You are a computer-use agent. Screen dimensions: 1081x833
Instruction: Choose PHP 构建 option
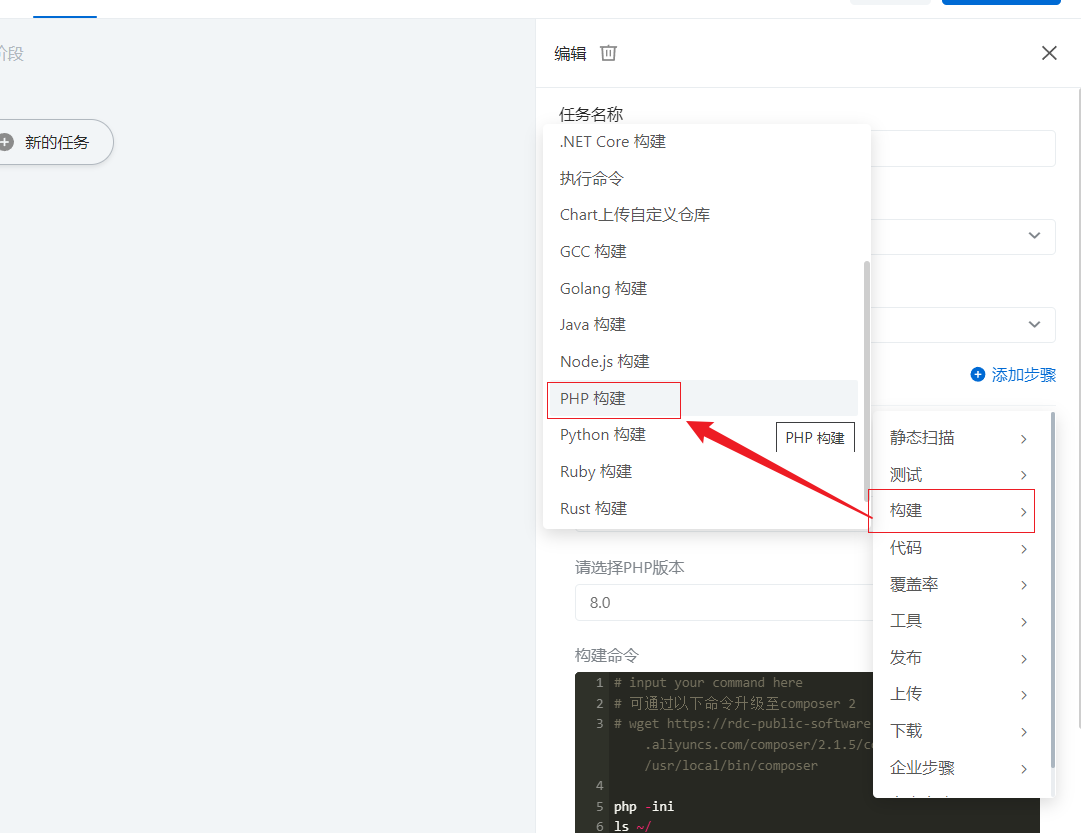[702, 399]
